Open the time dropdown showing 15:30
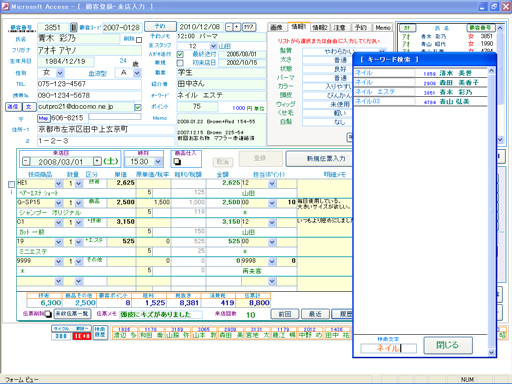512x384 pixels. 158,162
